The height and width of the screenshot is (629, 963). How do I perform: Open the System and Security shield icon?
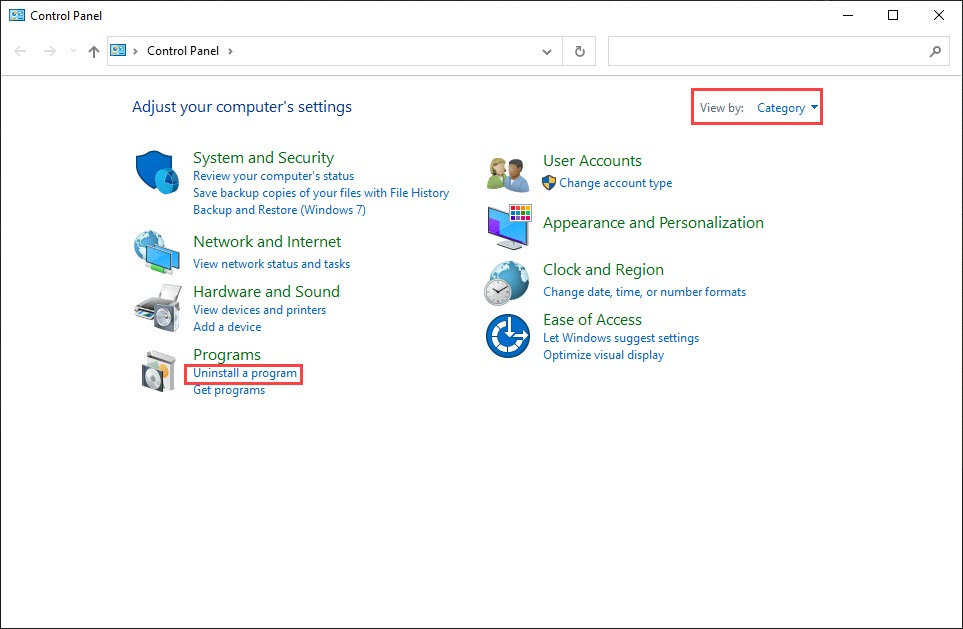(x=157, y=172)
